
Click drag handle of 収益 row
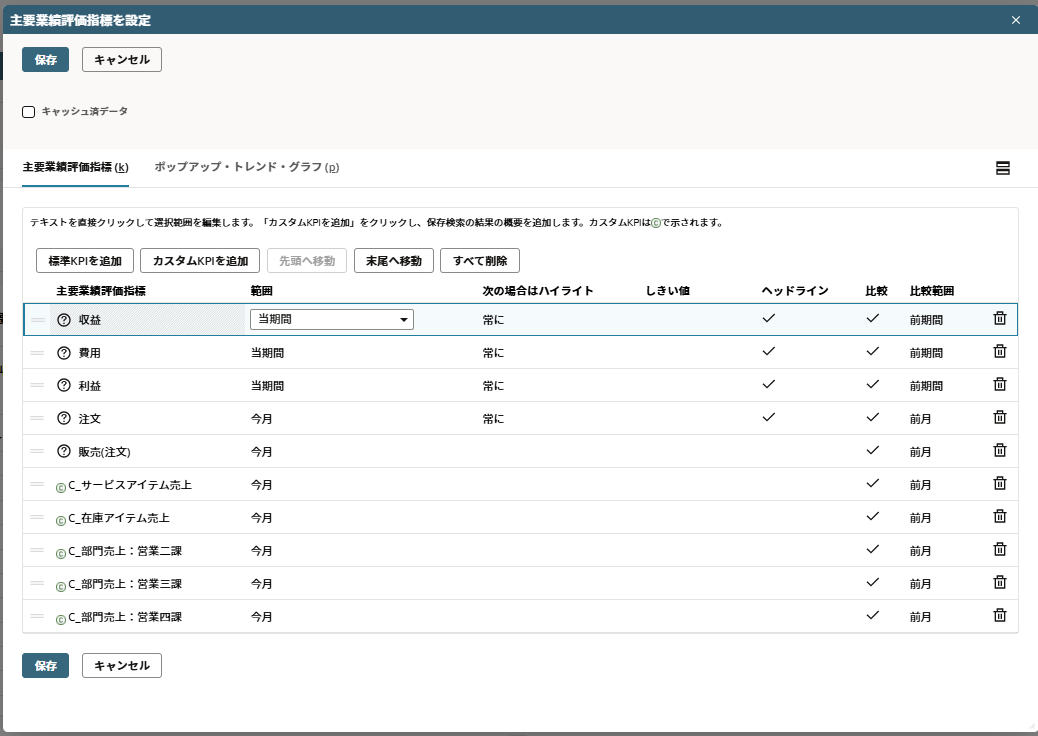click(38, 320)
